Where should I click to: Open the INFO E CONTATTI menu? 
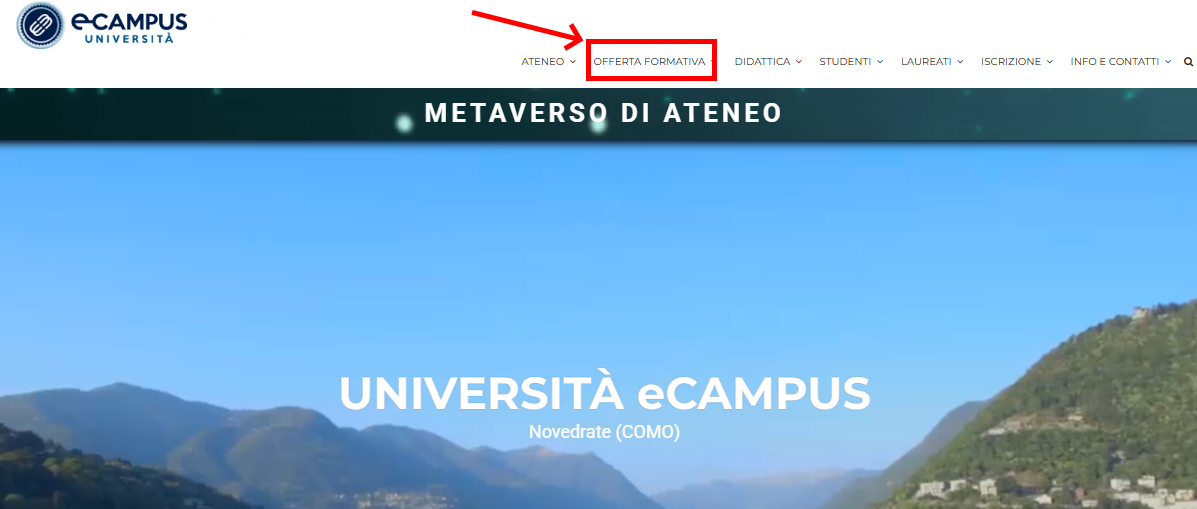pyautogui.click(x=1115, y=62)
